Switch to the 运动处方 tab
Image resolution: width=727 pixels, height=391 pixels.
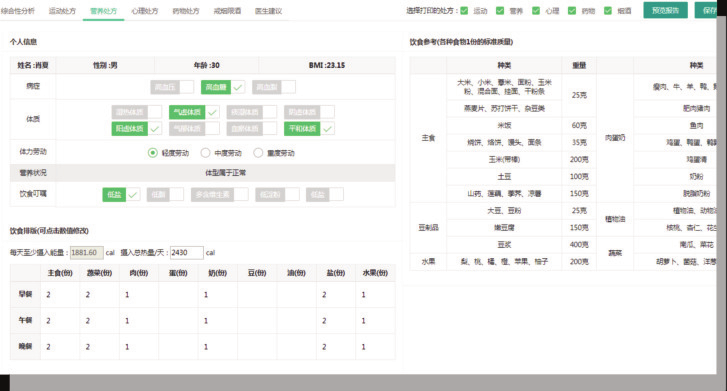click(62, 11)
